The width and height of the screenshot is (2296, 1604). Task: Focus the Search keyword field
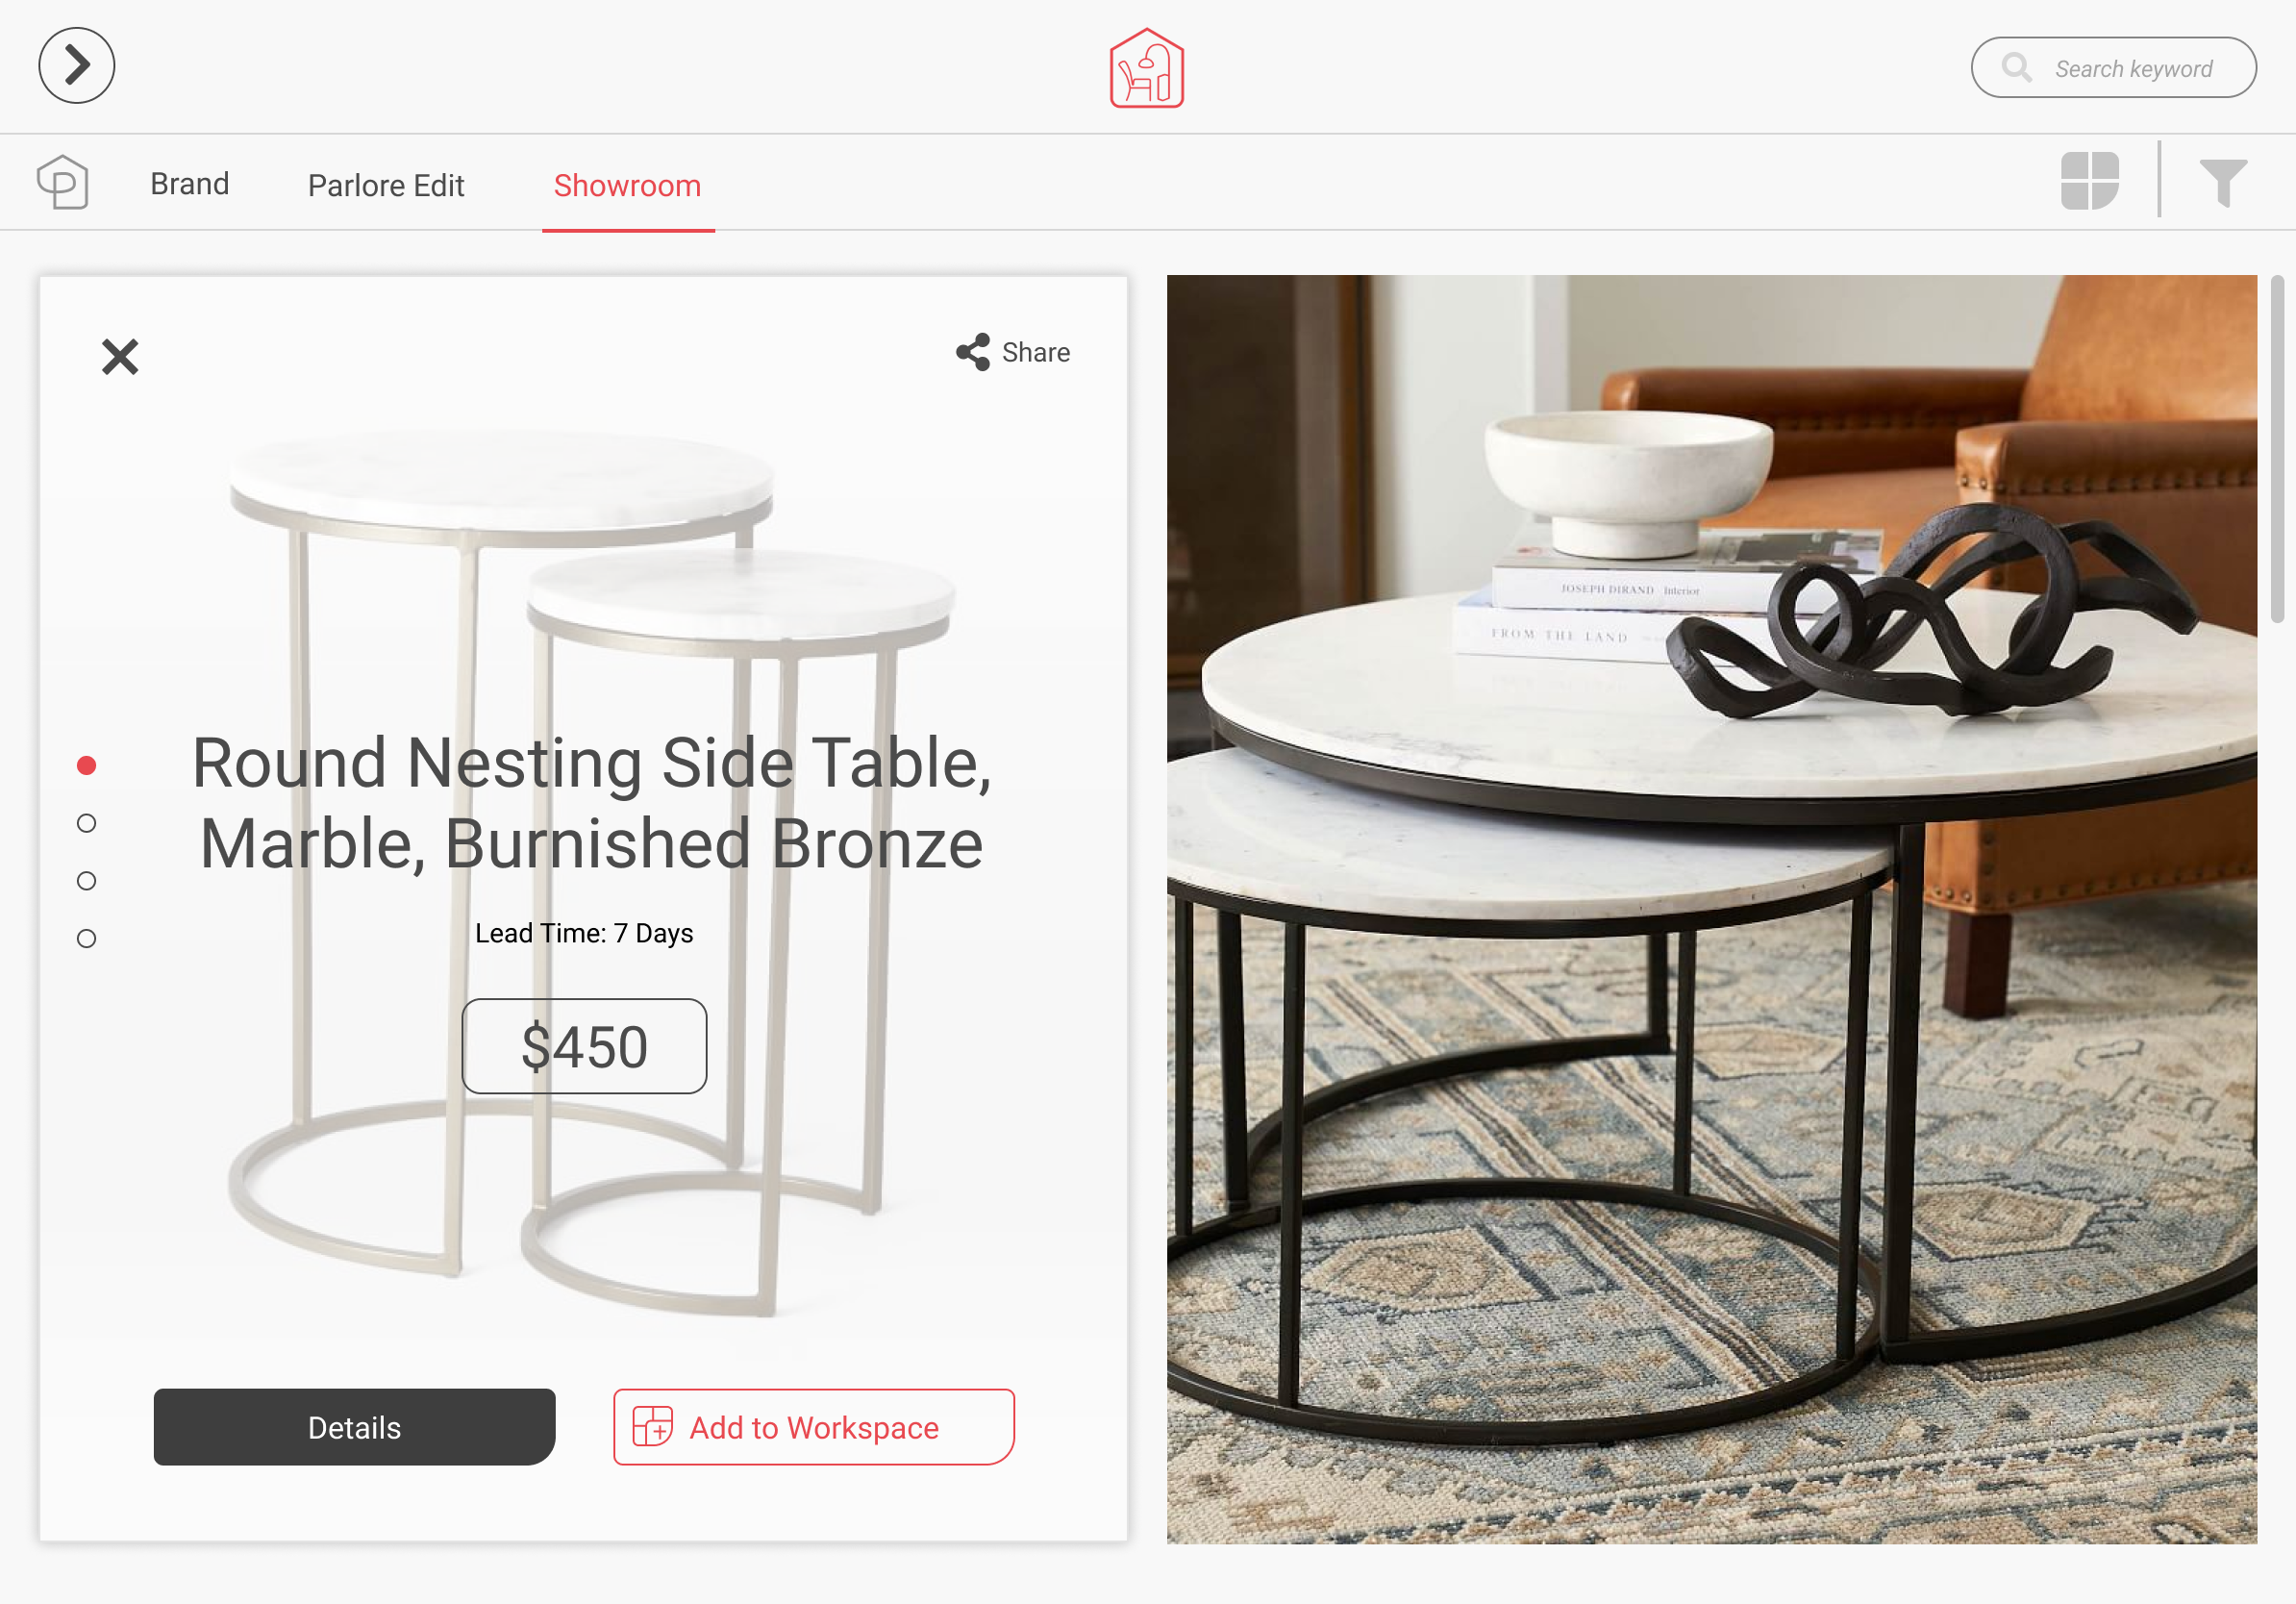2113,68
